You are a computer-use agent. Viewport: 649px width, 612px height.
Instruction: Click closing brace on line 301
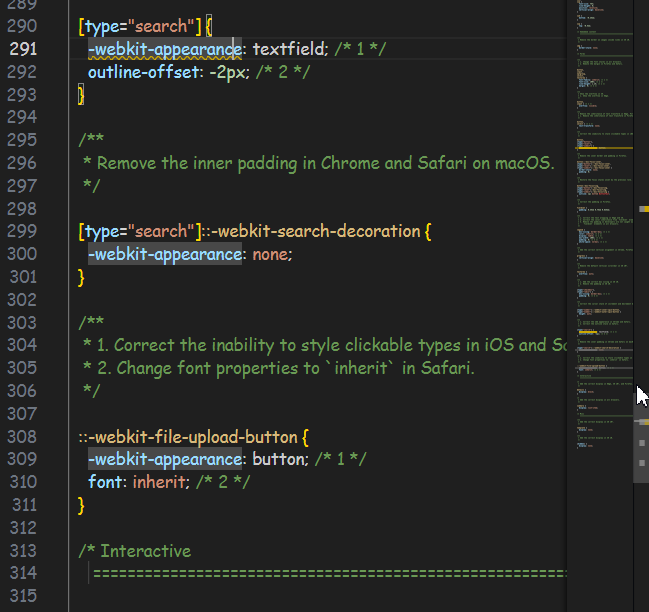coord(81,277)
